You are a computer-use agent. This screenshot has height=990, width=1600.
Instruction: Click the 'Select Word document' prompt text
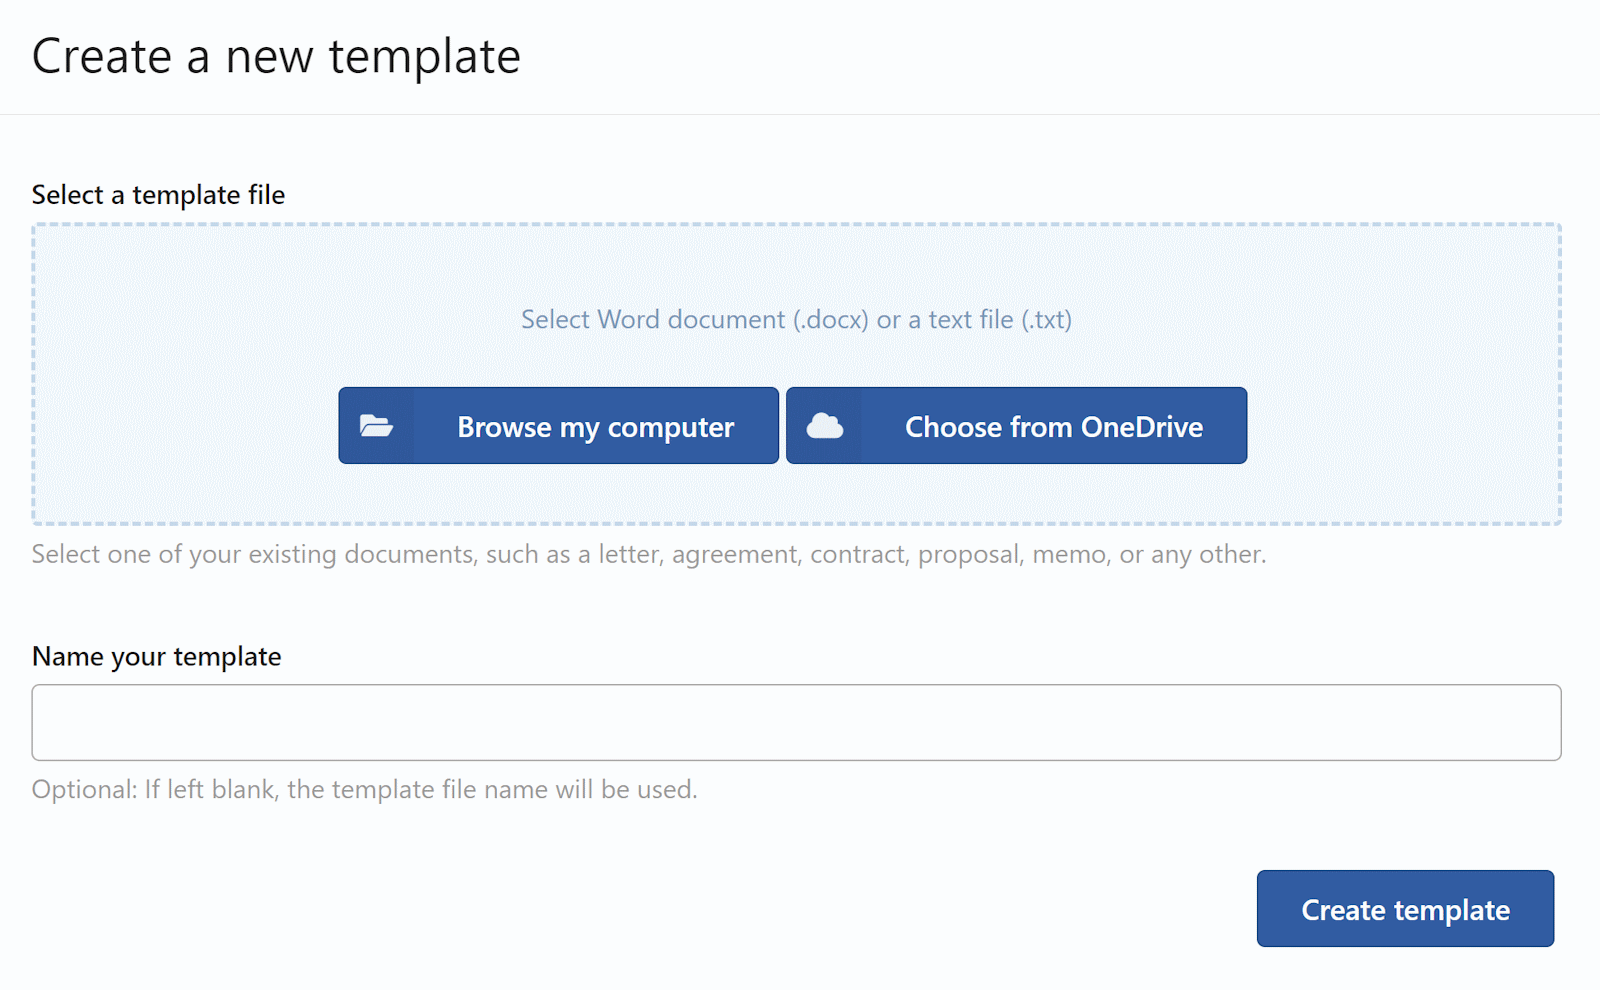[653, 320]
